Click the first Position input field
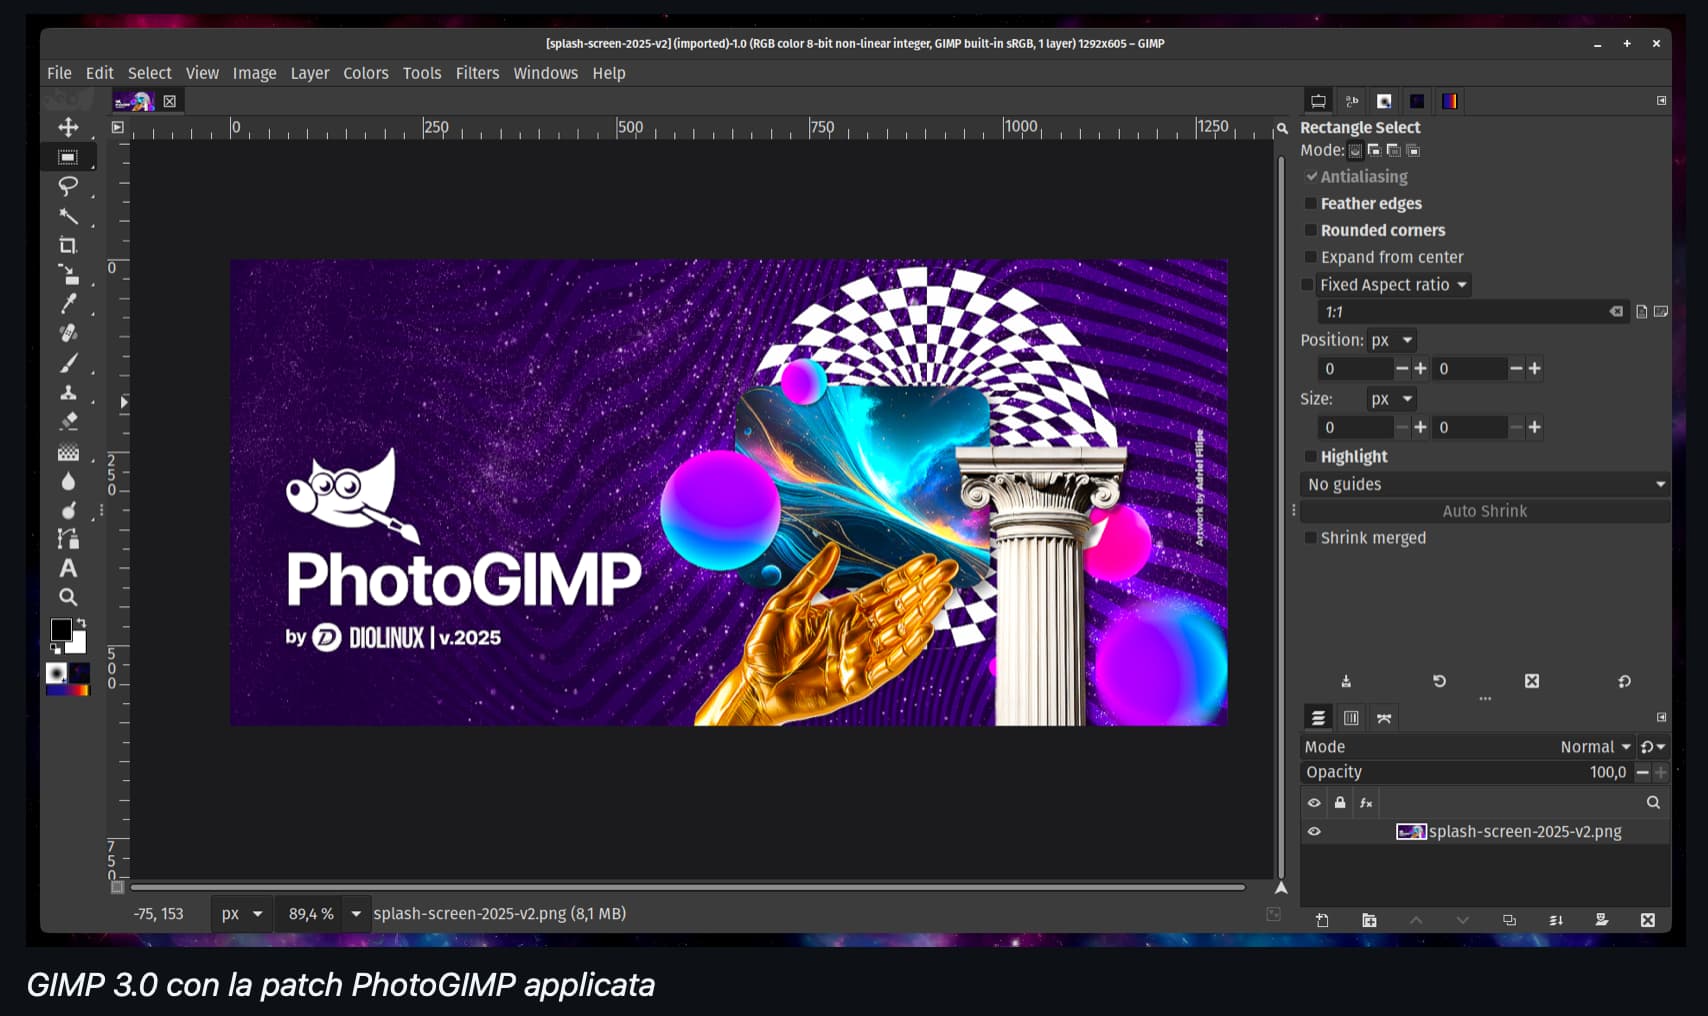Viewport: 1708px width, 1016px height. (1355, 369)
